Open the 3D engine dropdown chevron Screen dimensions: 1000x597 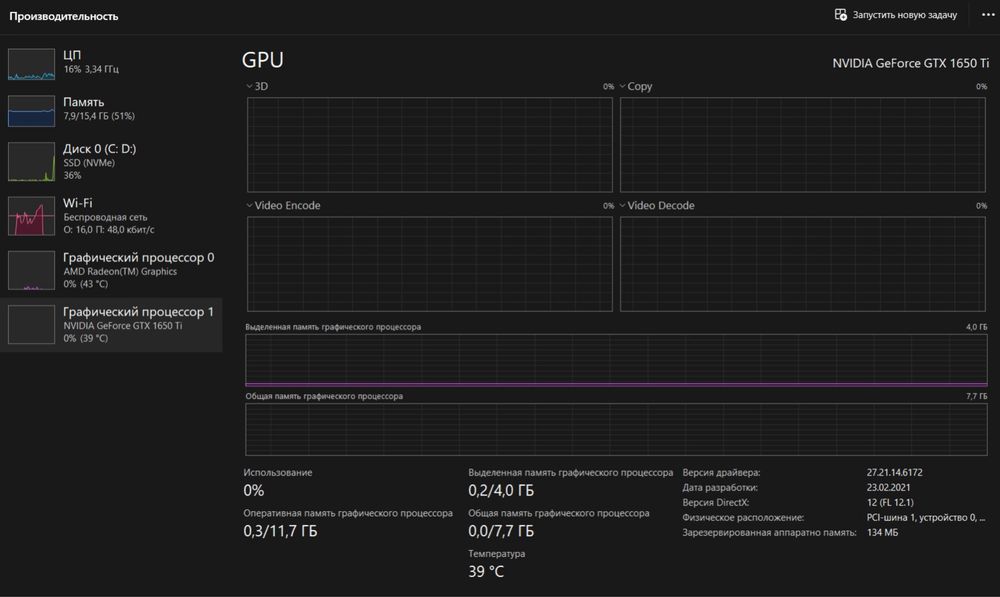(249, 86)
